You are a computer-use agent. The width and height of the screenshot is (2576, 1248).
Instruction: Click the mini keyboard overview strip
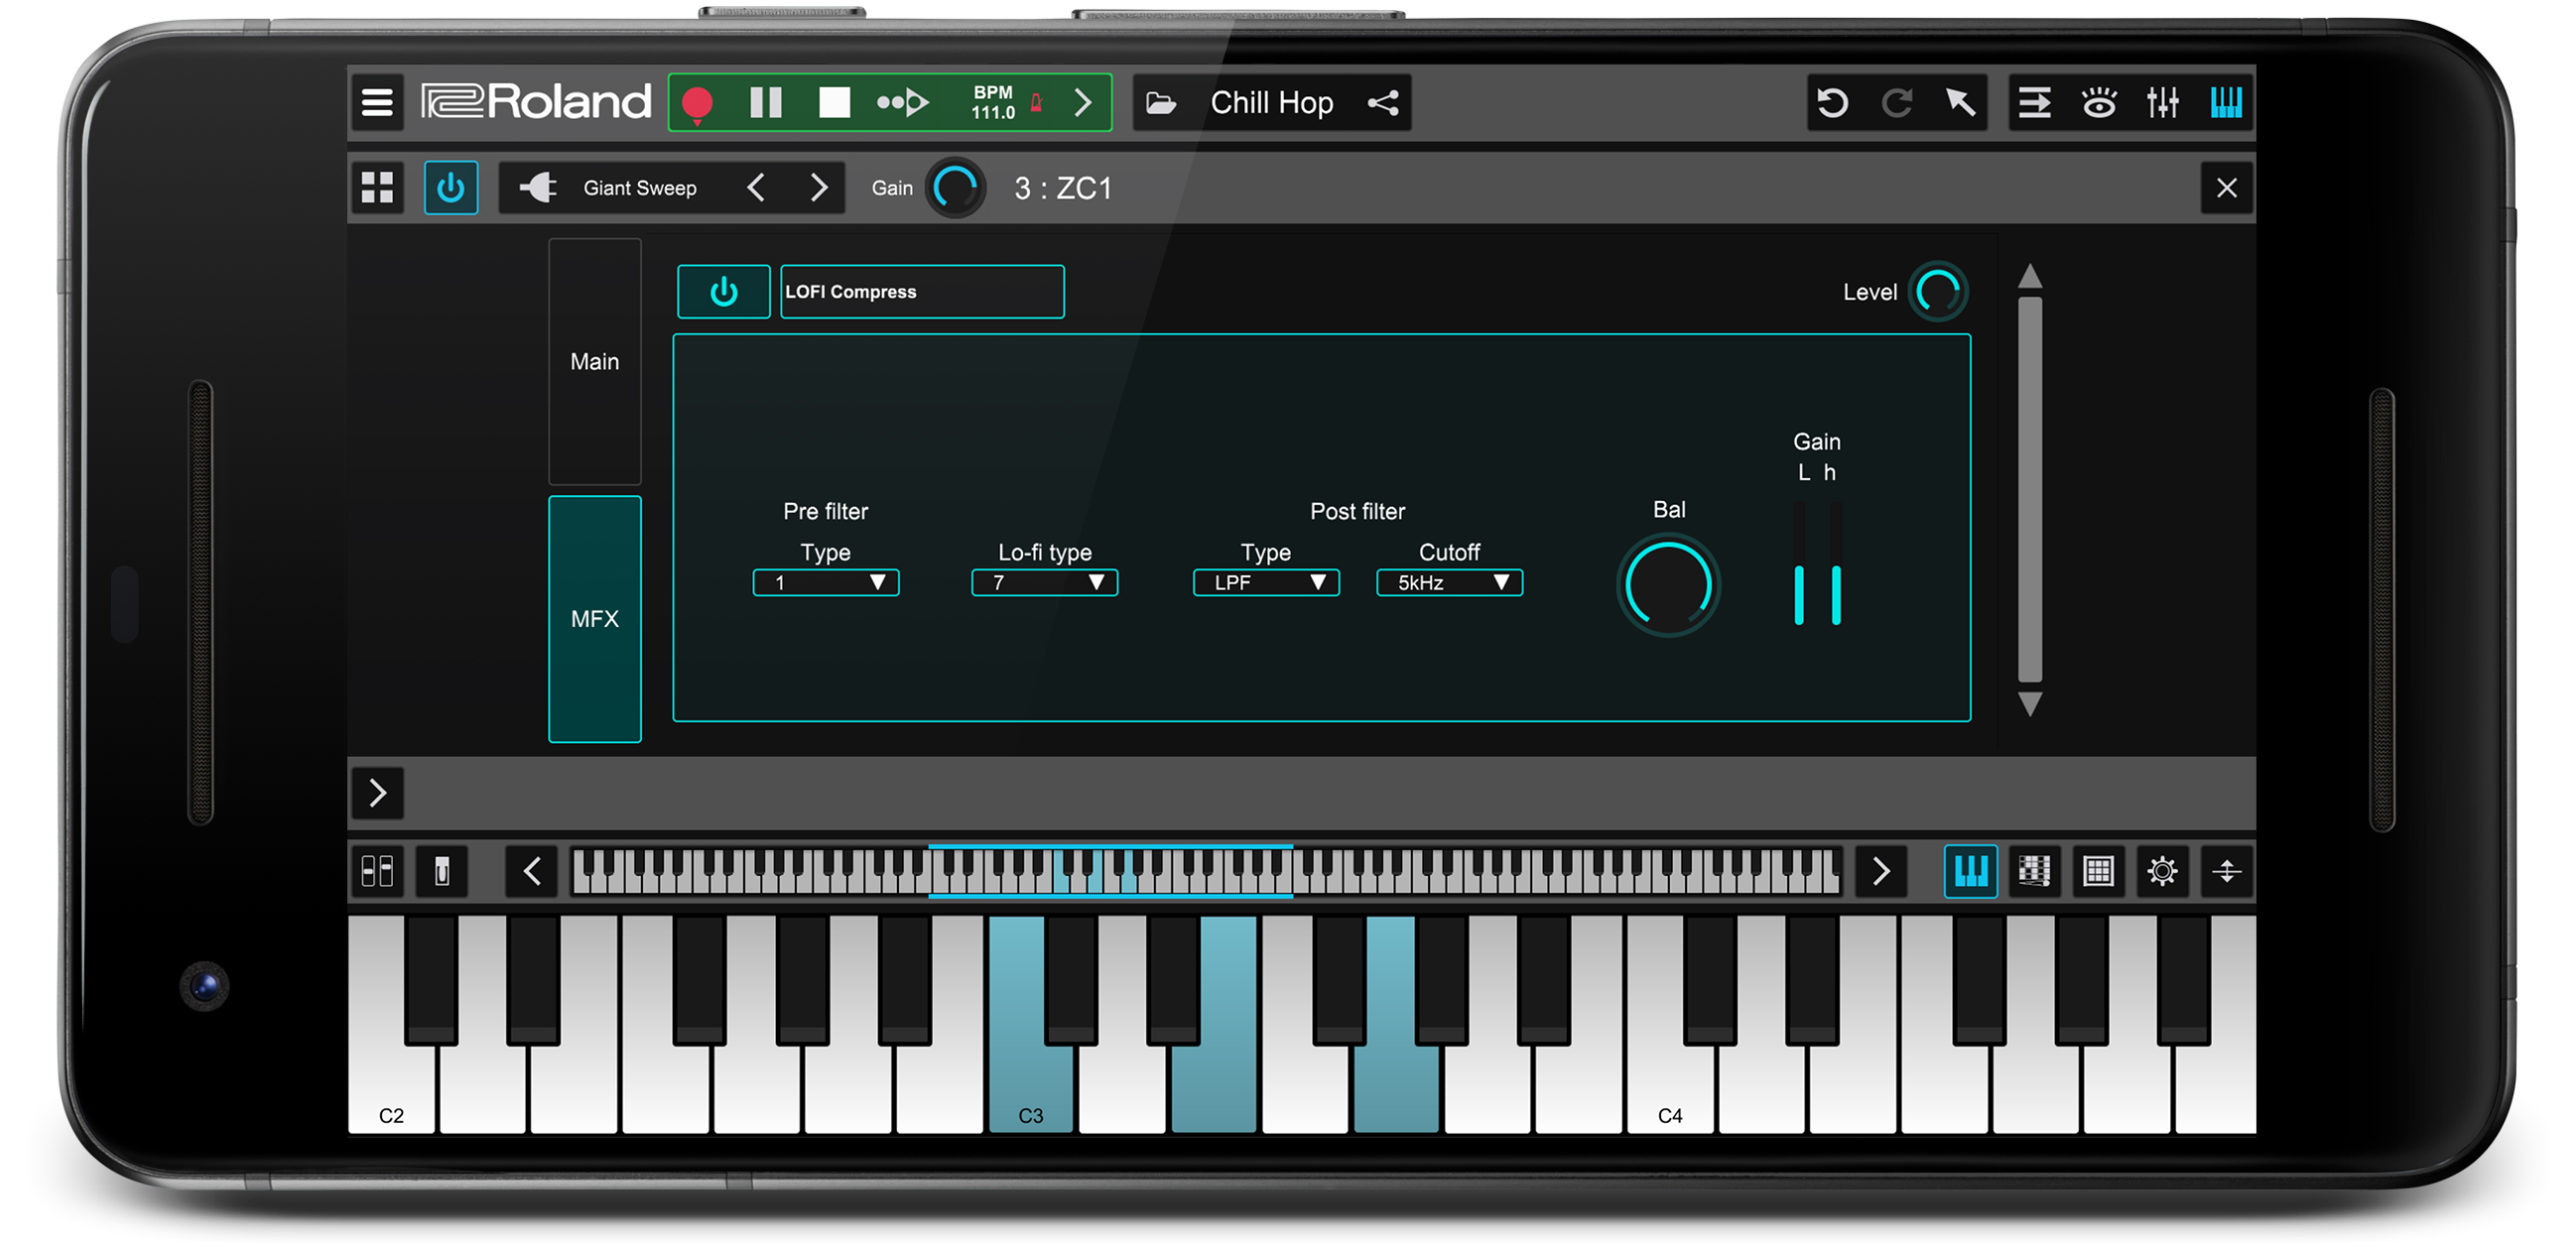[x=1206, y=871]
